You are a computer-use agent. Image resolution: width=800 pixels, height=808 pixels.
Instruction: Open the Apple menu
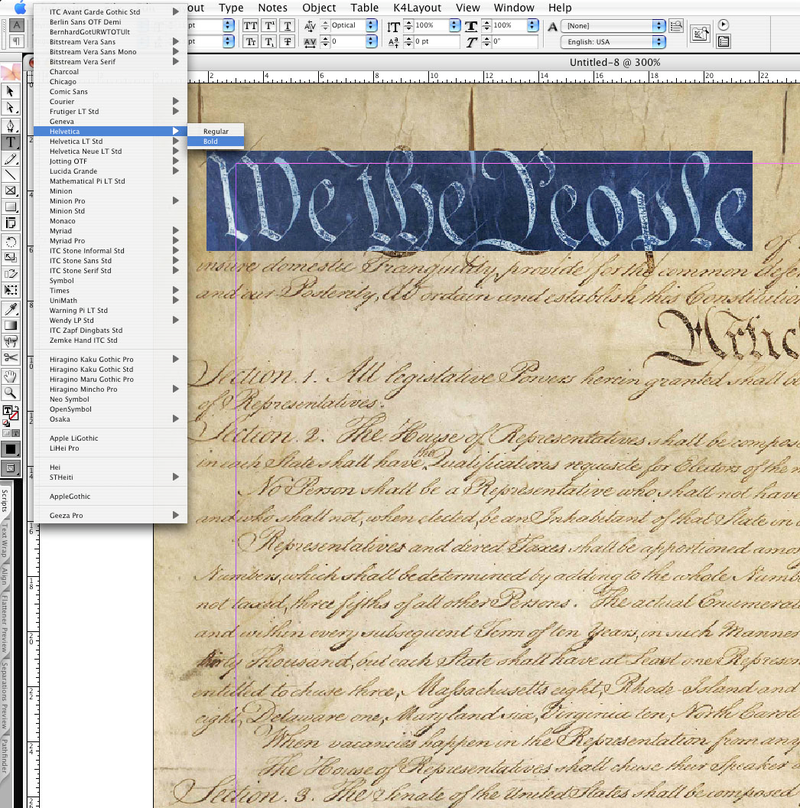(x=20, y=8)
